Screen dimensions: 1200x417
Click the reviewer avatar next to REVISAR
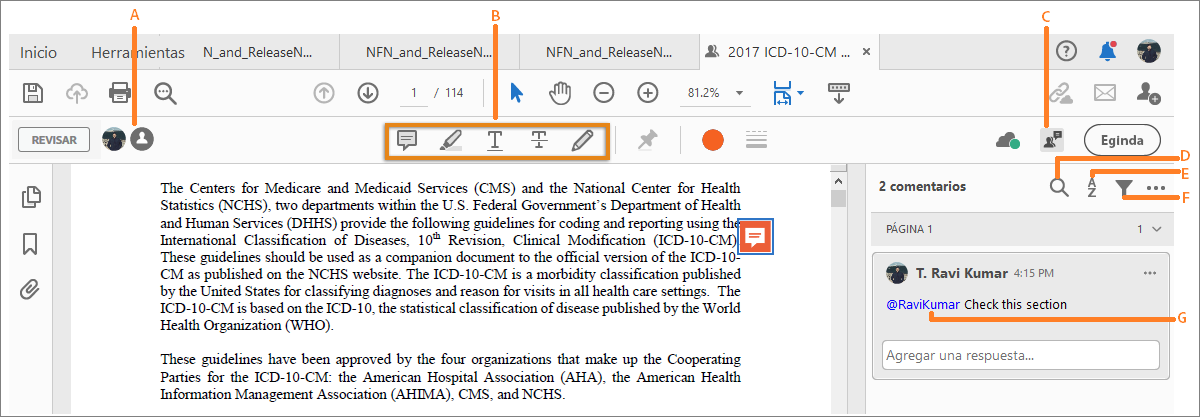(x=114, y=140)
